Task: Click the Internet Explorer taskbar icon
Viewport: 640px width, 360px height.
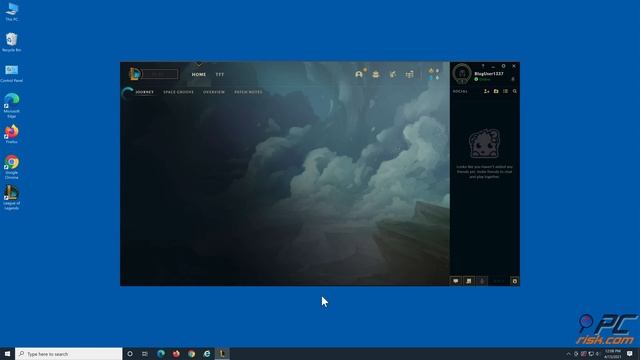Action: (x=207, y=354)
